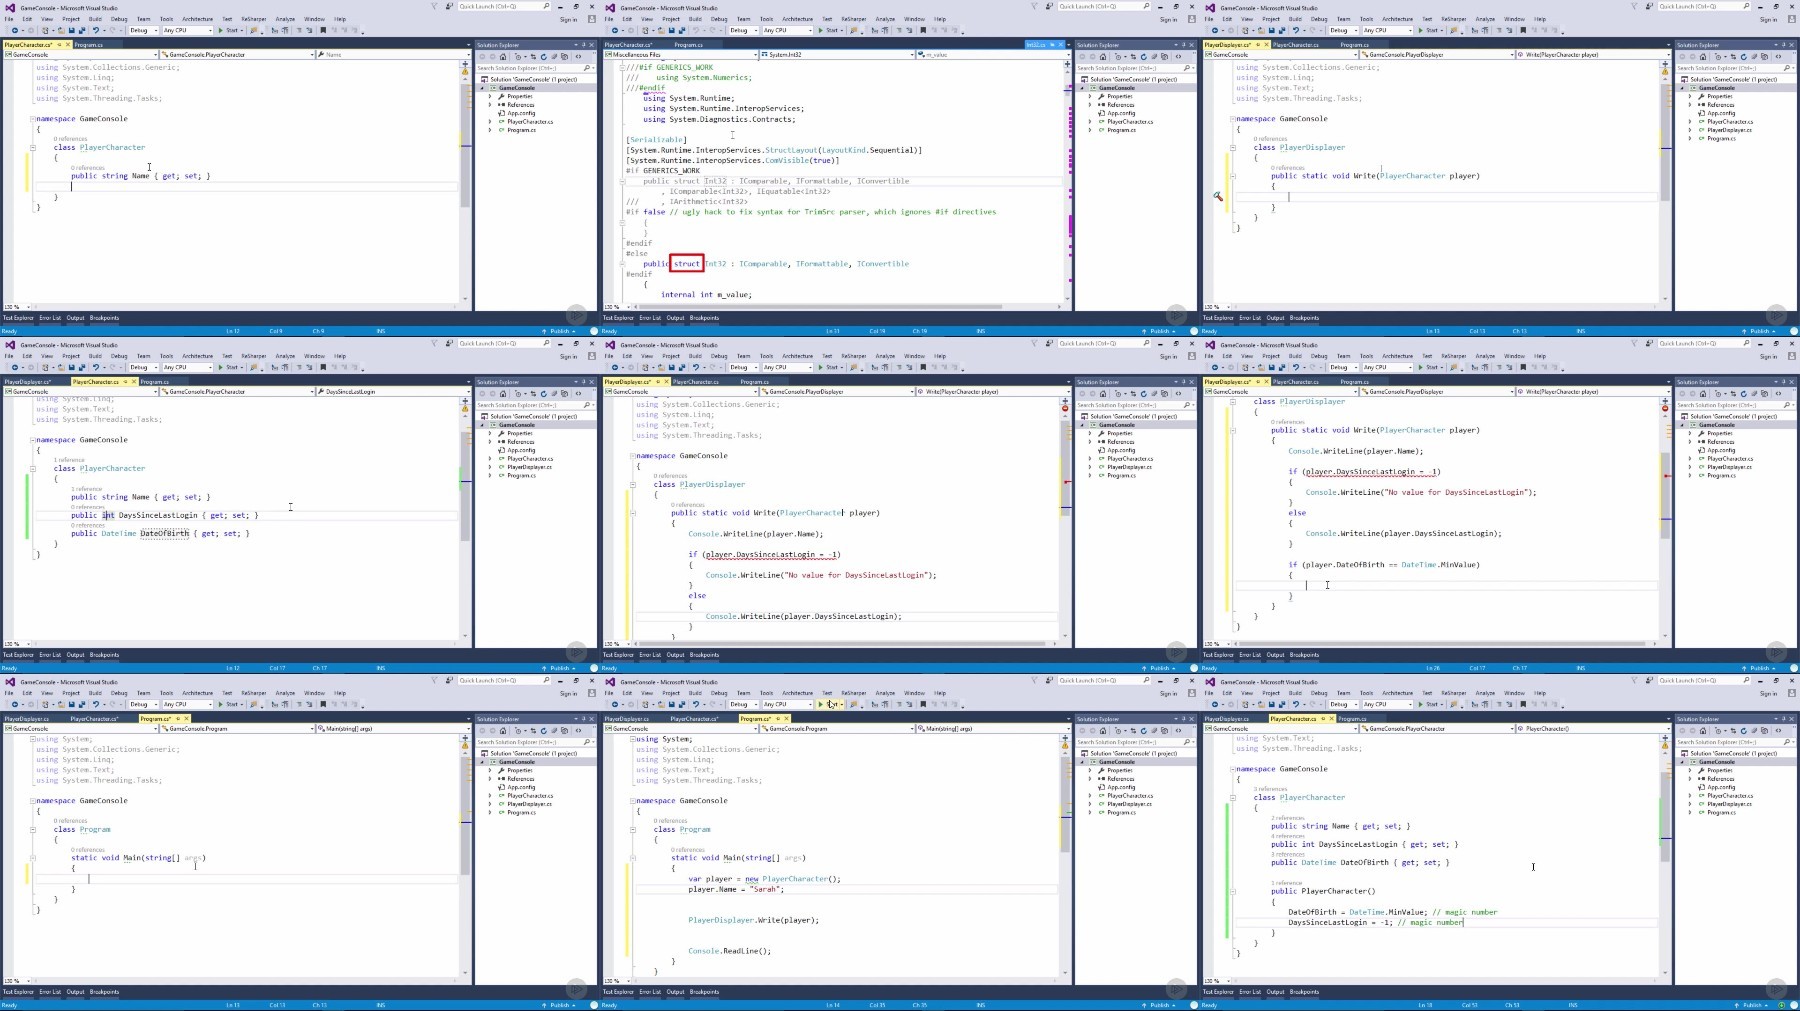Collapse namespace GameConsole outline in the empty Main window

pyautogui.click(x=33, y=801)
